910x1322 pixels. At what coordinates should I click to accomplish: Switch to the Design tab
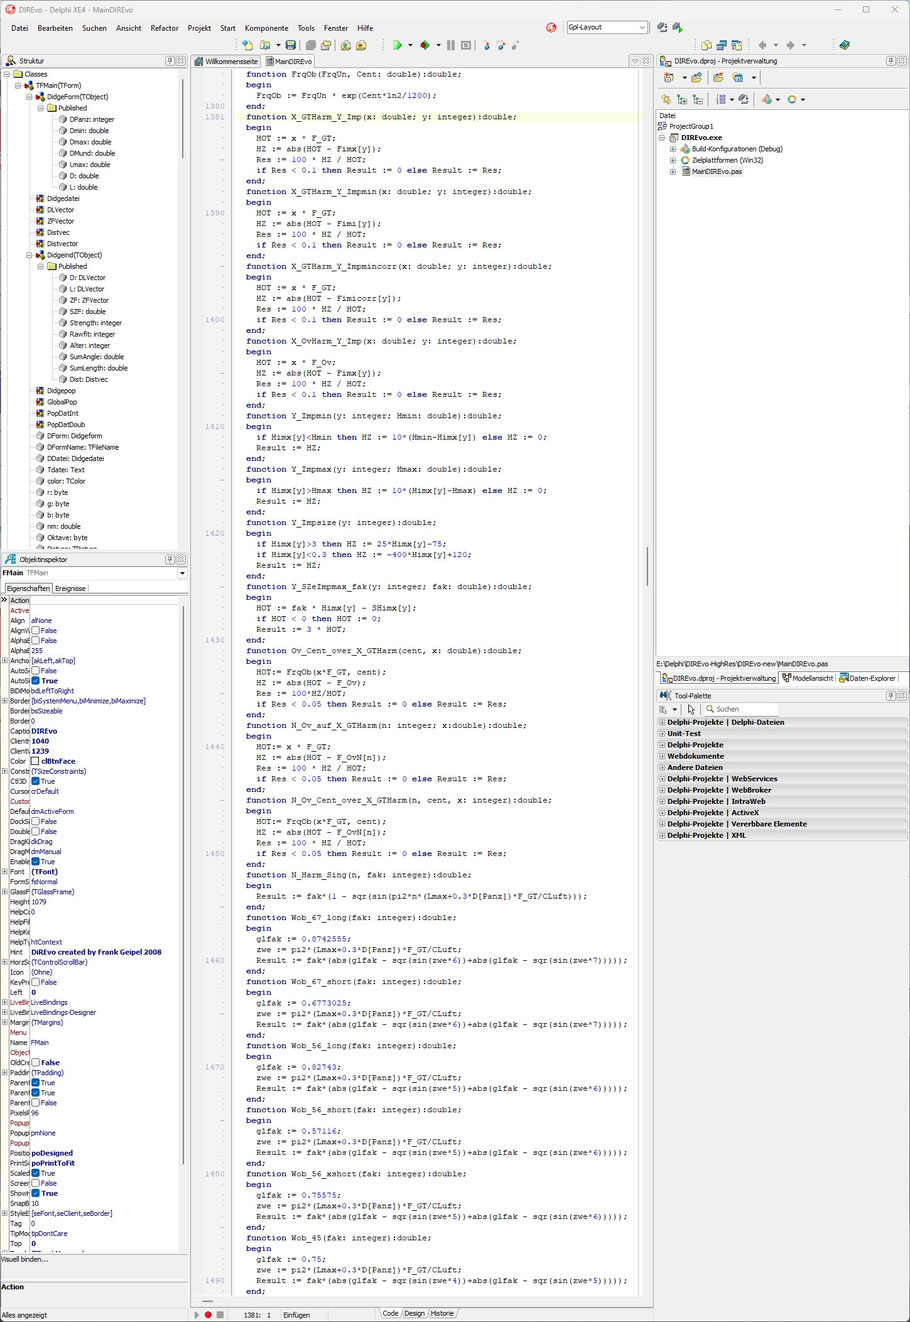(414, 1313)
